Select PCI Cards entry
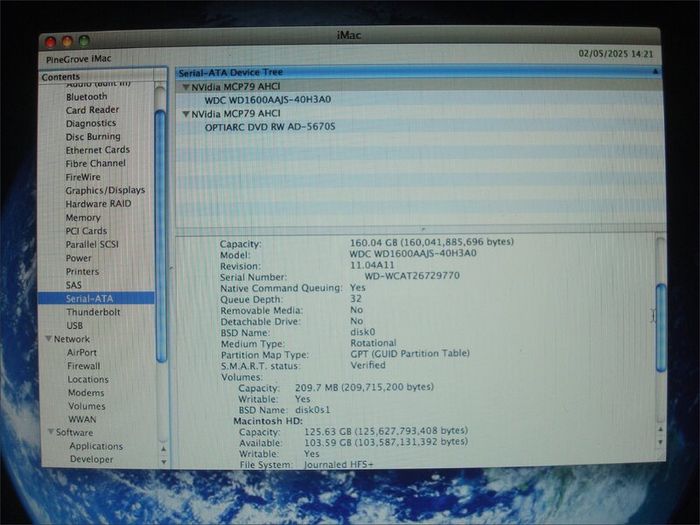The width and height of the screenshot is (700, 525). click(86, 231)
